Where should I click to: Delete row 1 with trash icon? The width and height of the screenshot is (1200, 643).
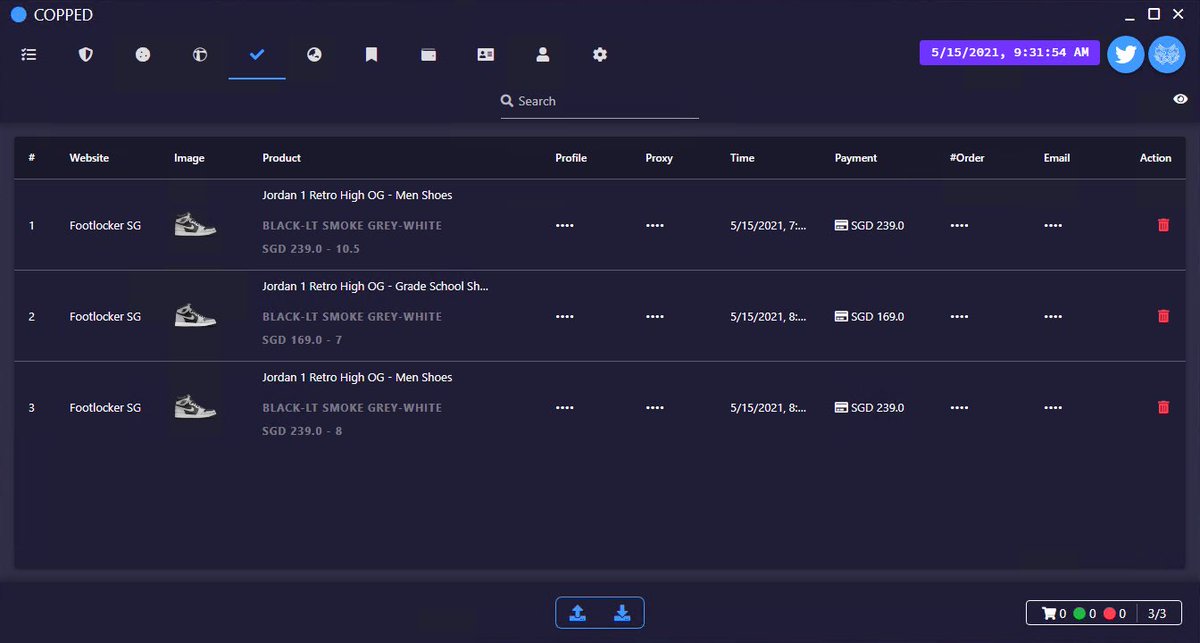(1163, 225)
